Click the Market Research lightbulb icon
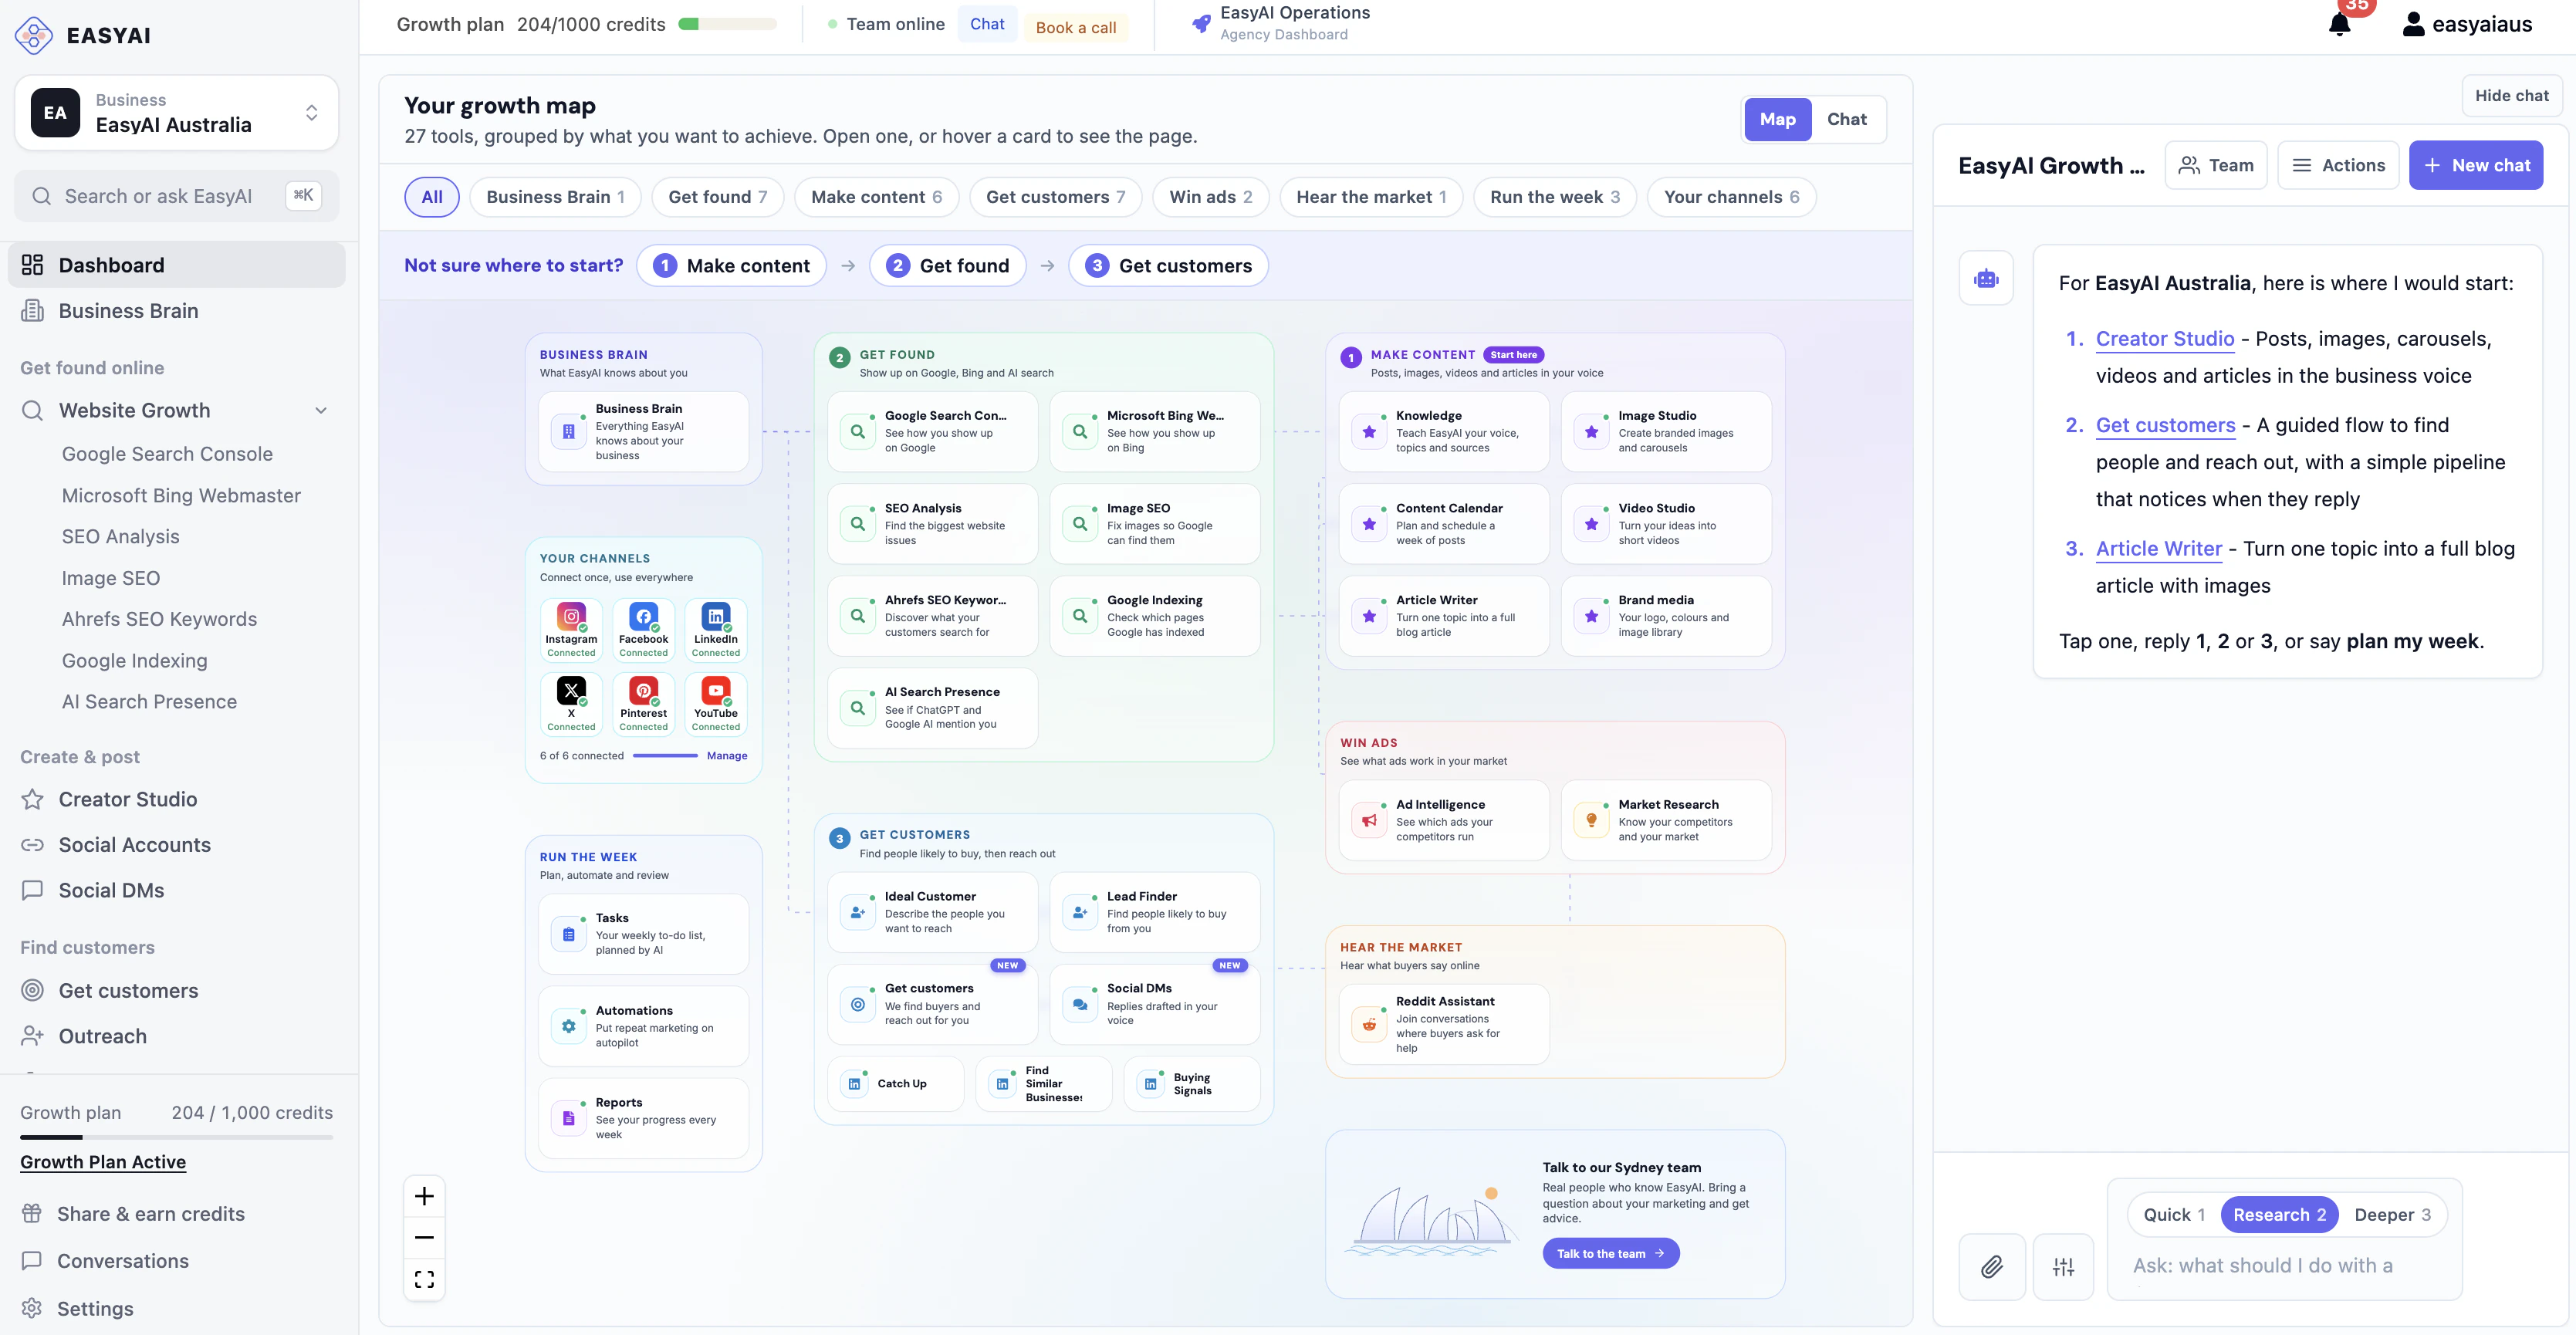Viewport: 2576px width, 1335px height. (x=1591, y=820)
